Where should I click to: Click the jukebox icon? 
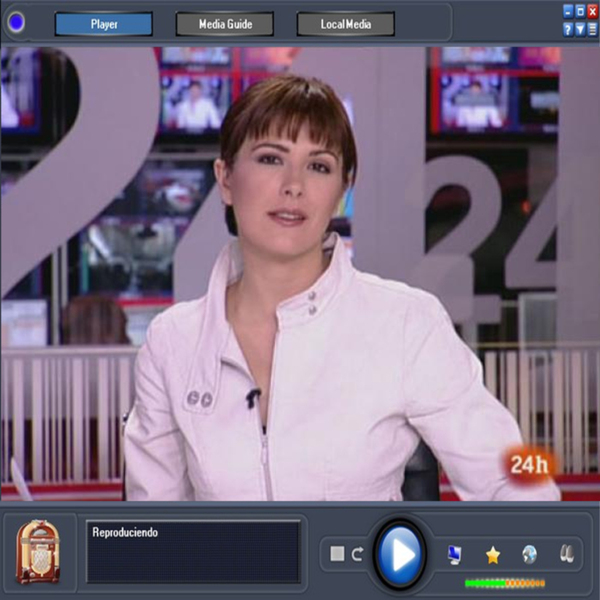pyautogui.click(x=38, y=551)
